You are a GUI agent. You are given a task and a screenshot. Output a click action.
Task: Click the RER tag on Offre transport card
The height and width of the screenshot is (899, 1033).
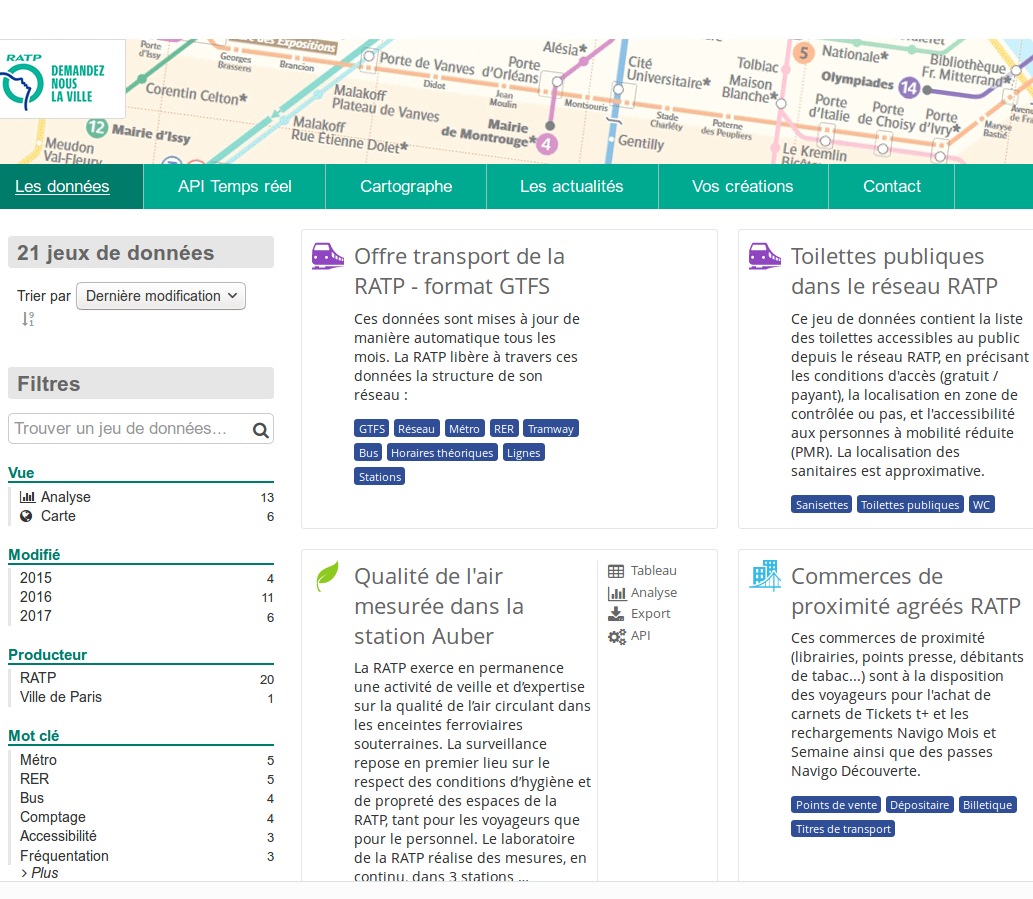(x=504, y=429)
